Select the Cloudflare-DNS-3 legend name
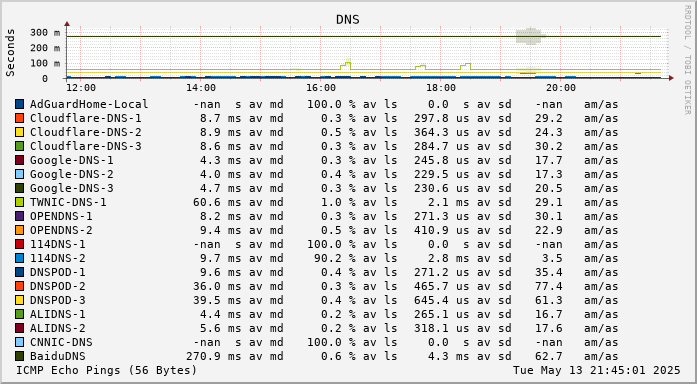The height and width of the screenshot is (384, 697). tap(85, 146)
